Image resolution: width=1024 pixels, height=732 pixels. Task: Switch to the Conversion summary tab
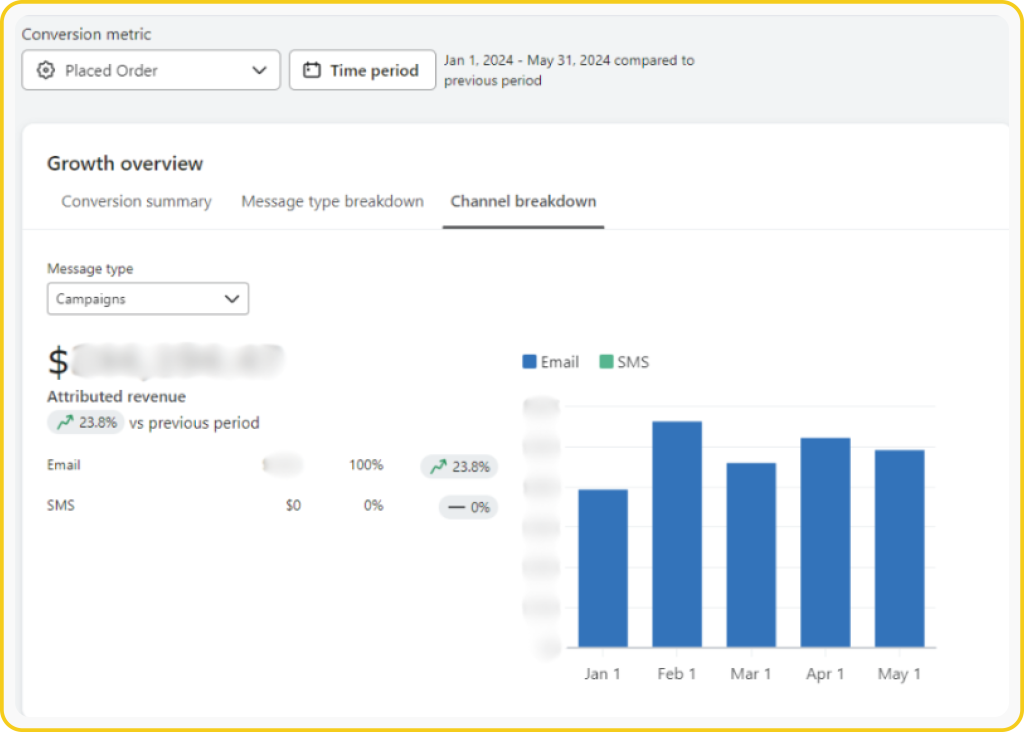pyautogui.click(x=136, y=202)
